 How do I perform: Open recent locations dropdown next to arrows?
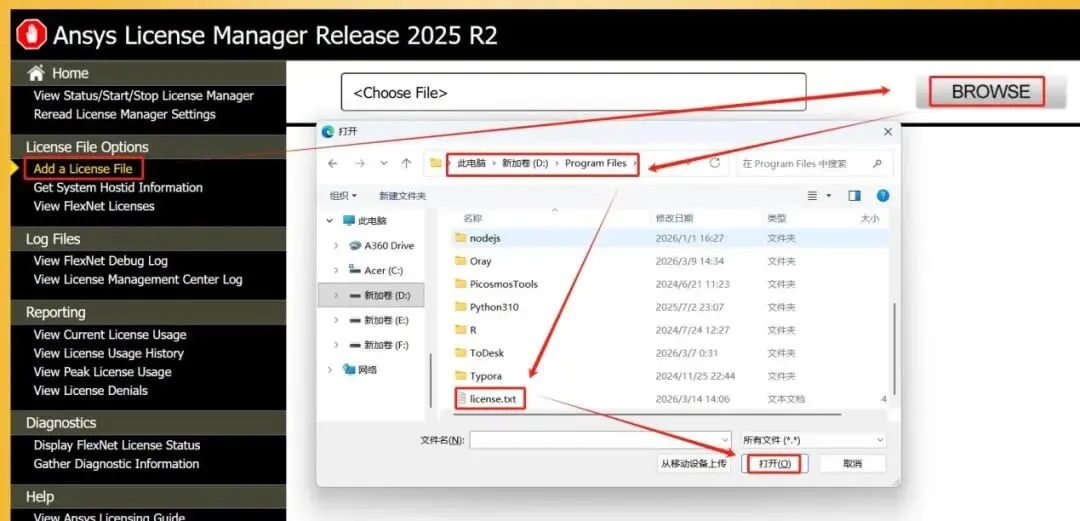[384, 163]
